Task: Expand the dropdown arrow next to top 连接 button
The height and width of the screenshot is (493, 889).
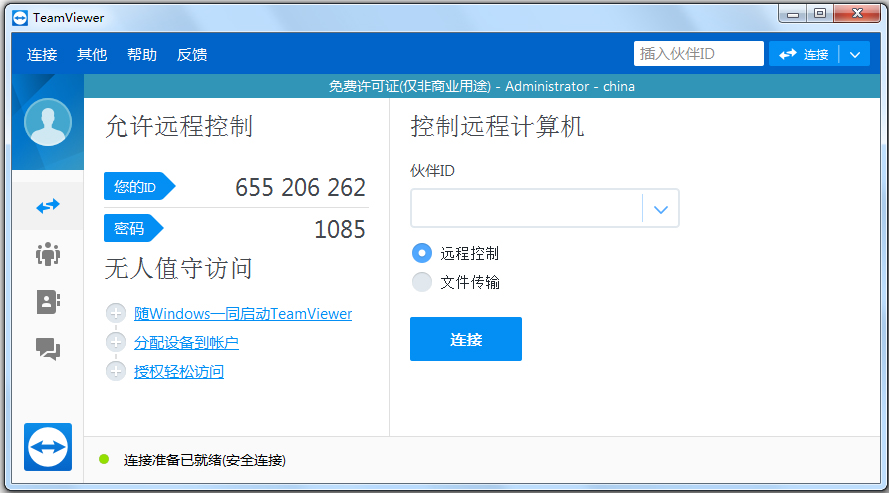Action: coord(855,55)
